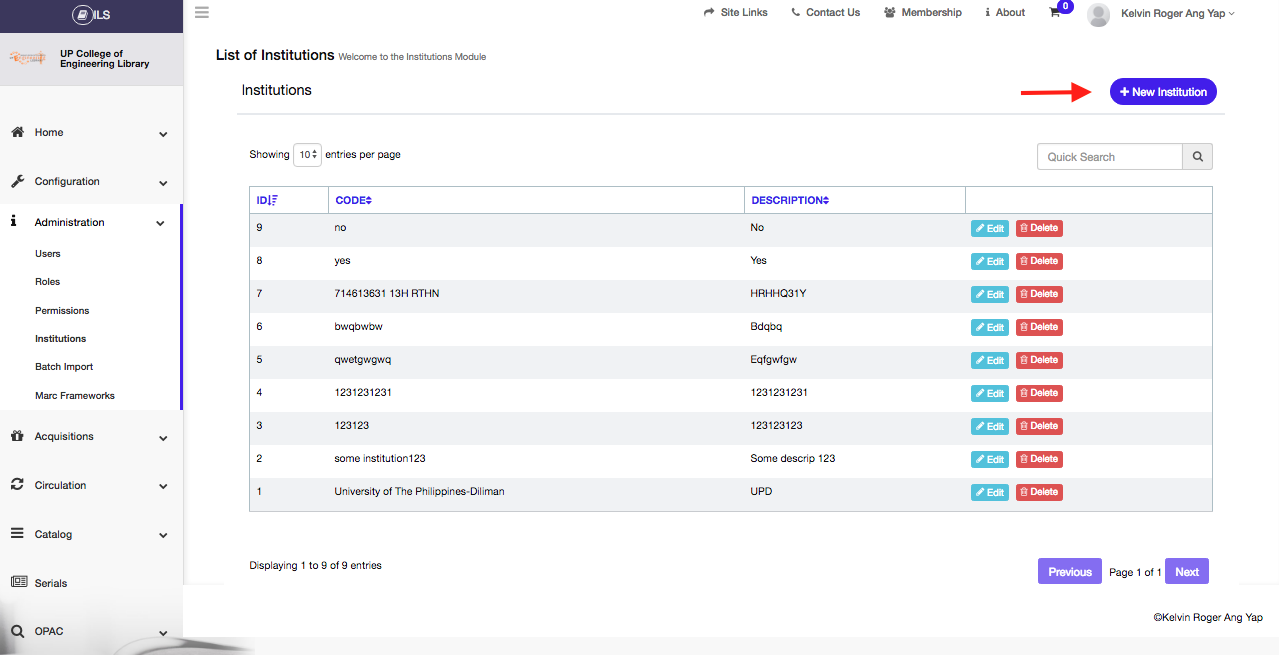
Task: Click the hamburger menu icon
Action: 202,13
